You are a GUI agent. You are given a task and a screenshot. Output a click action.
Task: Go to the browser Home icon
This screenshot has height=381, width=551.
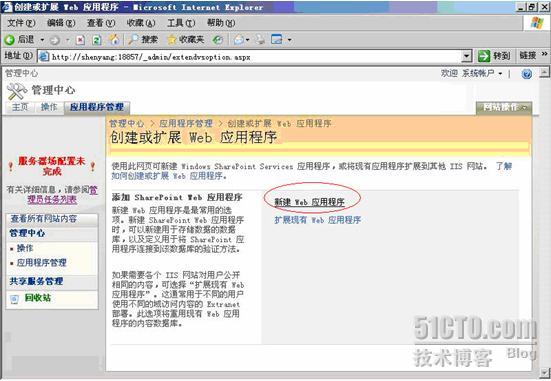pyautogui.click(x=114, y=40)
